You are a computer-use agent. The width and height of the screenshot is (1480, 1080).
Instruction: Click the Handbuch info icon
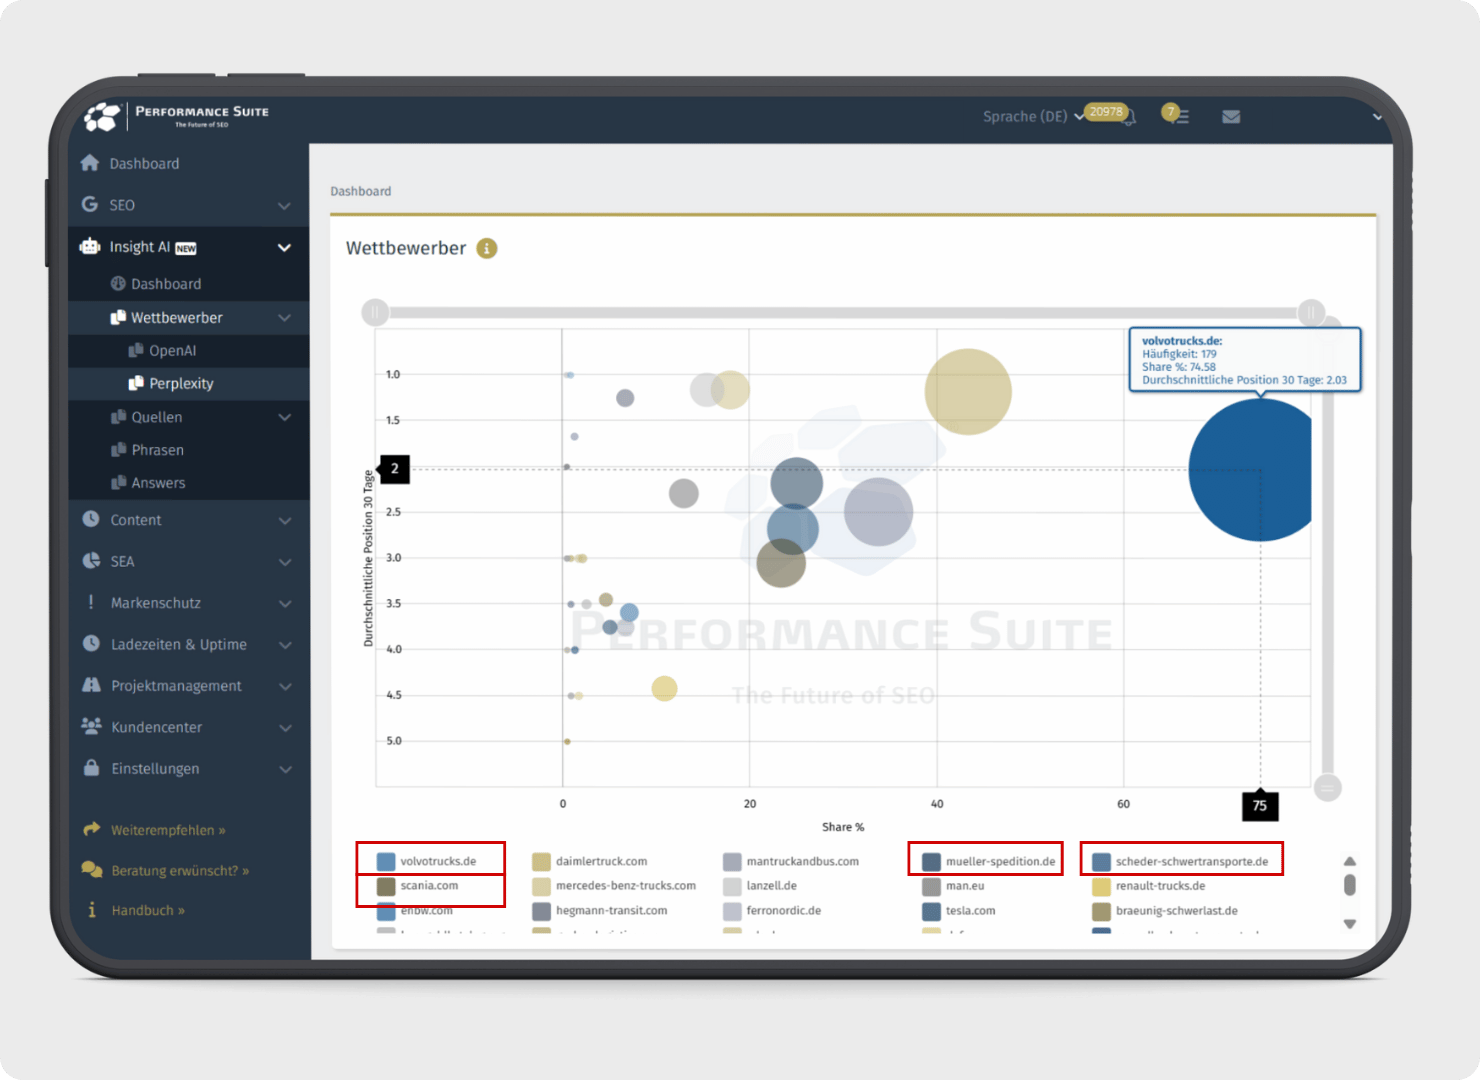click(x=92, y=910)
